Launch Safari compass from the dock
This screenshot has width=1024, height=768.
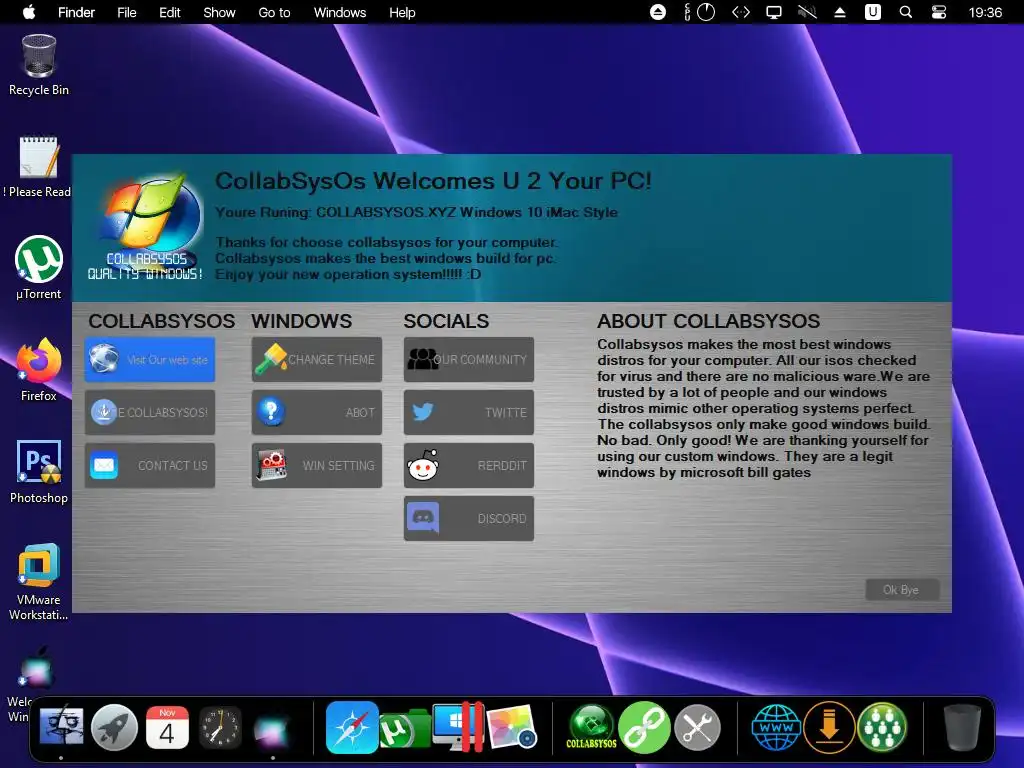pos(352,727)
